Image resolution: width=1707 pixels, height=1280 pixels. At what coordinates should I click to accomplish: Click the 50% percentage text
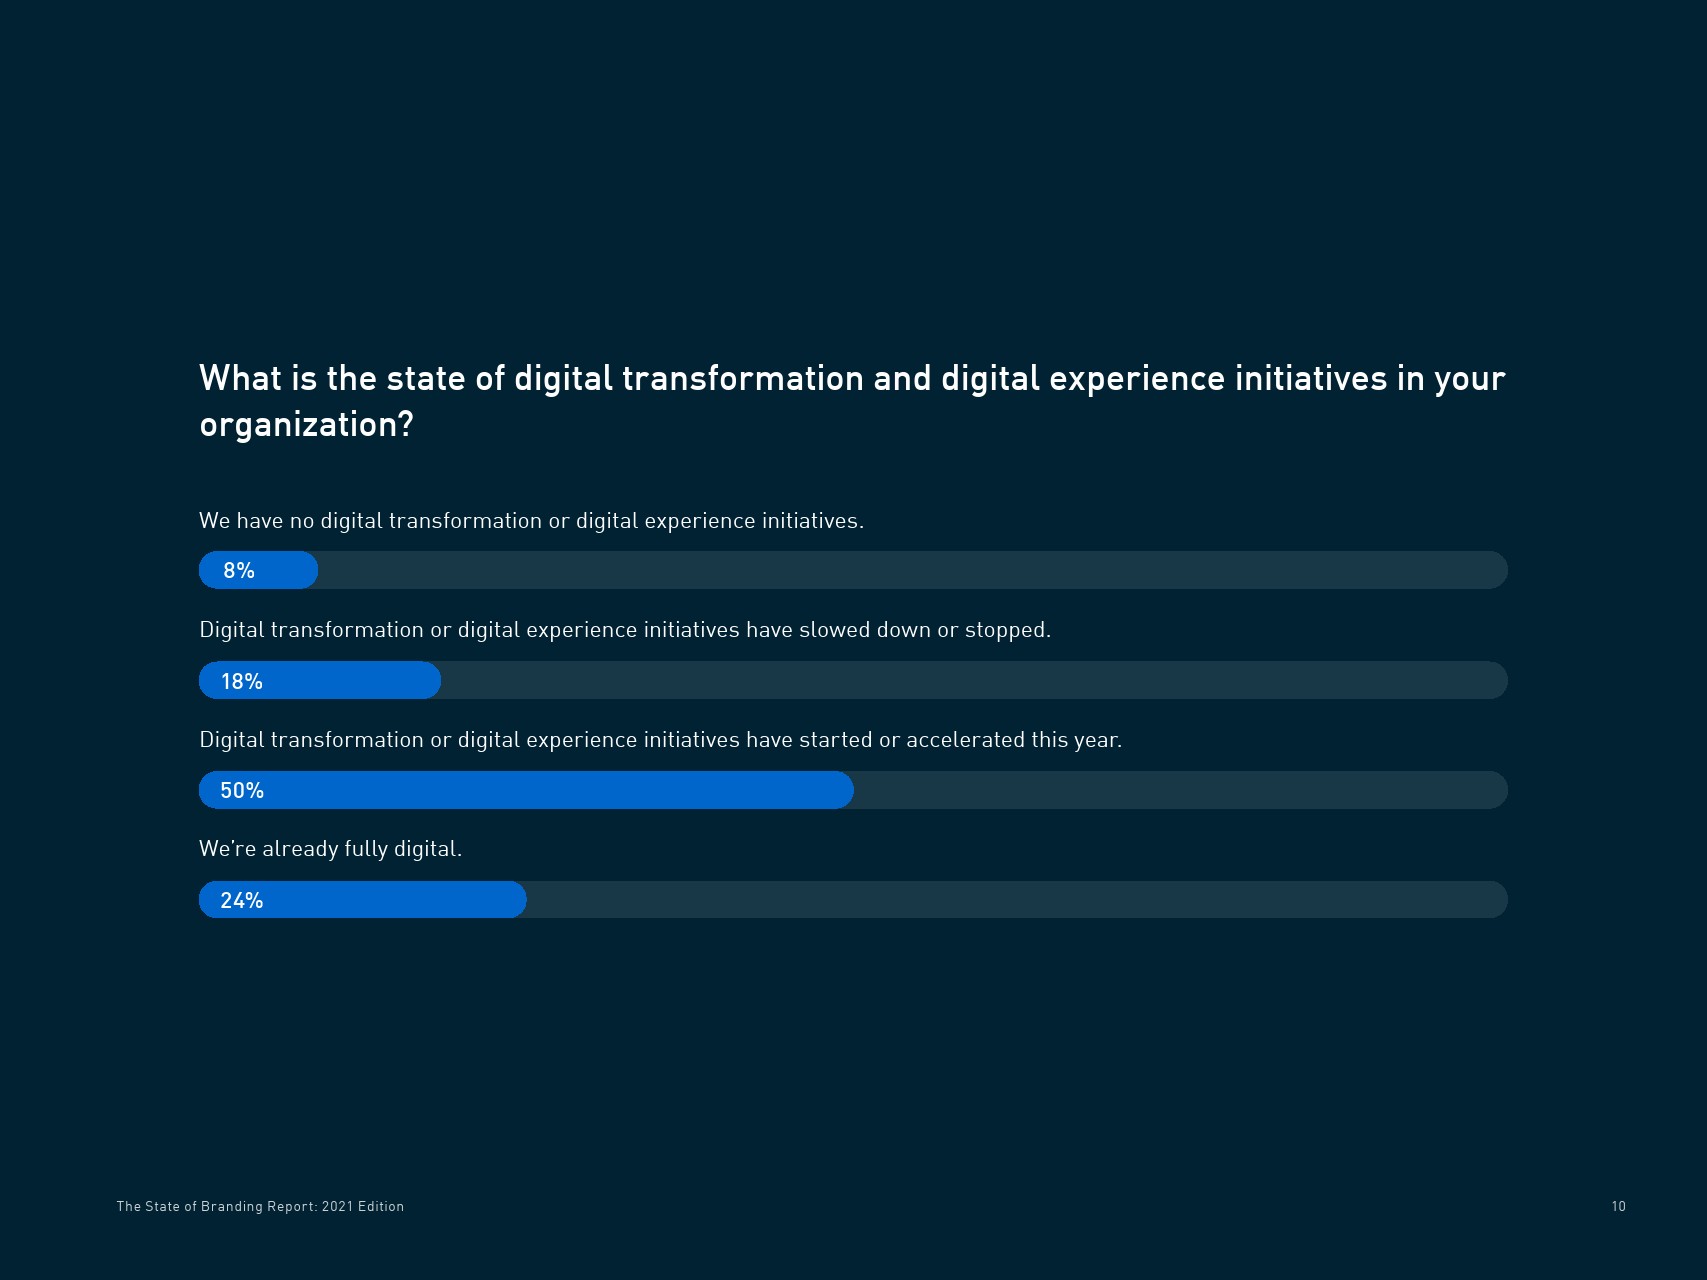pos(242,791)
